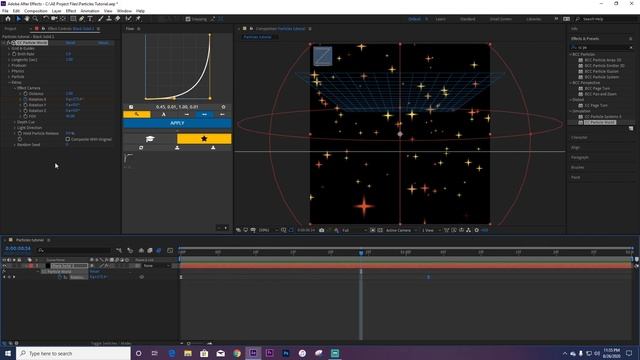640x360 pixels.
Task: Toggle the Rotation X stopwatch
Action: point(25,99)
